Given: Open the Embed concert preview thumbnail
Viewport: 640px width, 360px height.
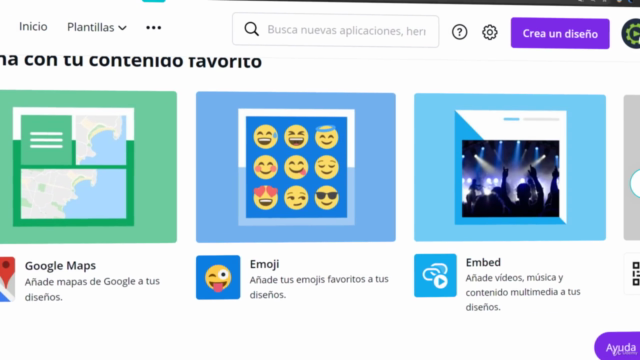Looking at the screenshot, I should 510,167.
